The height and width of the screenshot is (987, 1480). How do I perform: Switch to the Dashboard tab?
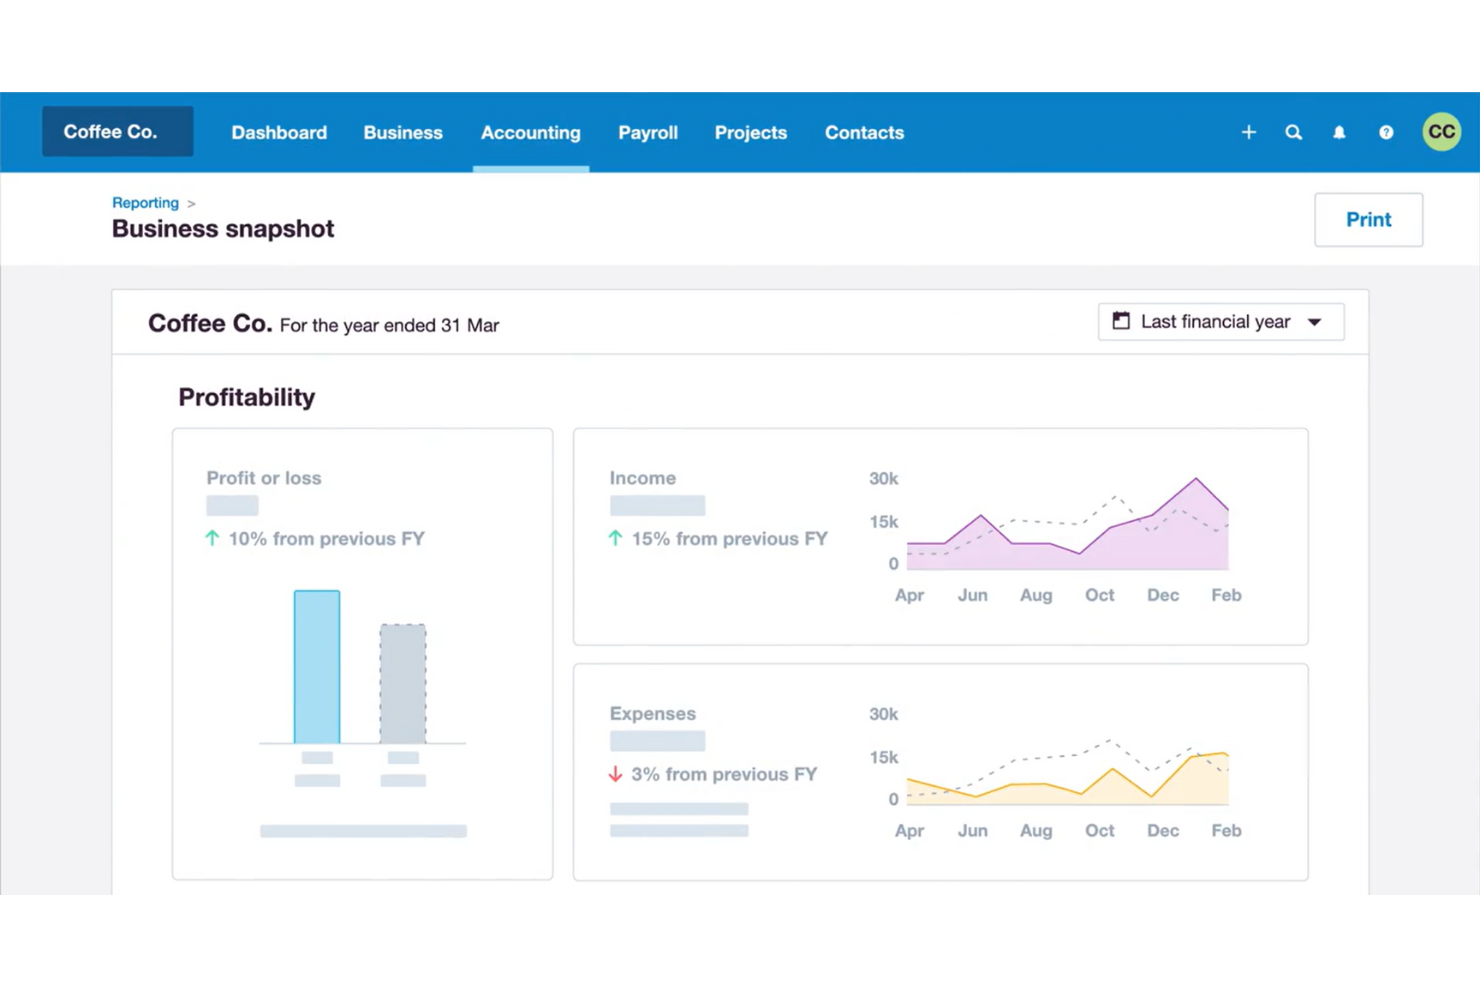click(x=279, y=132)
